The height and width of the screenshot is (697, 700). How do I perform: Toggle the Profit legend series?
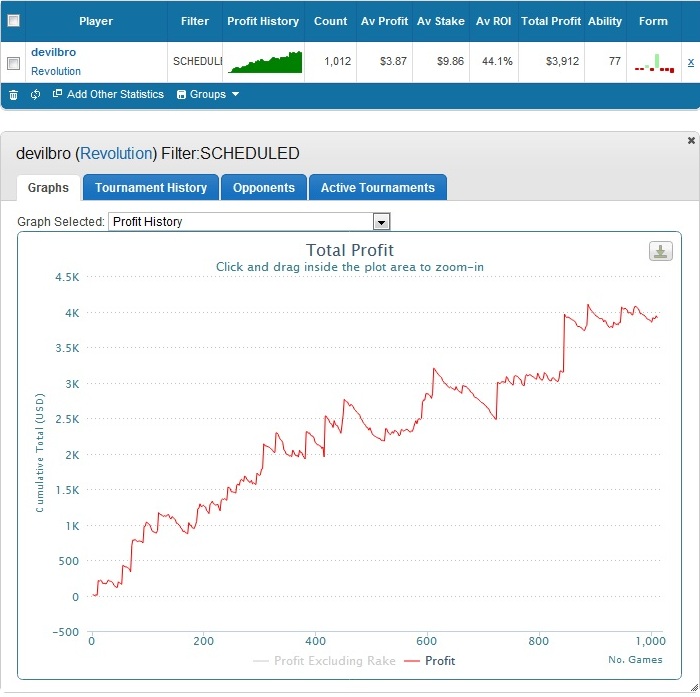tap(429, 661)
